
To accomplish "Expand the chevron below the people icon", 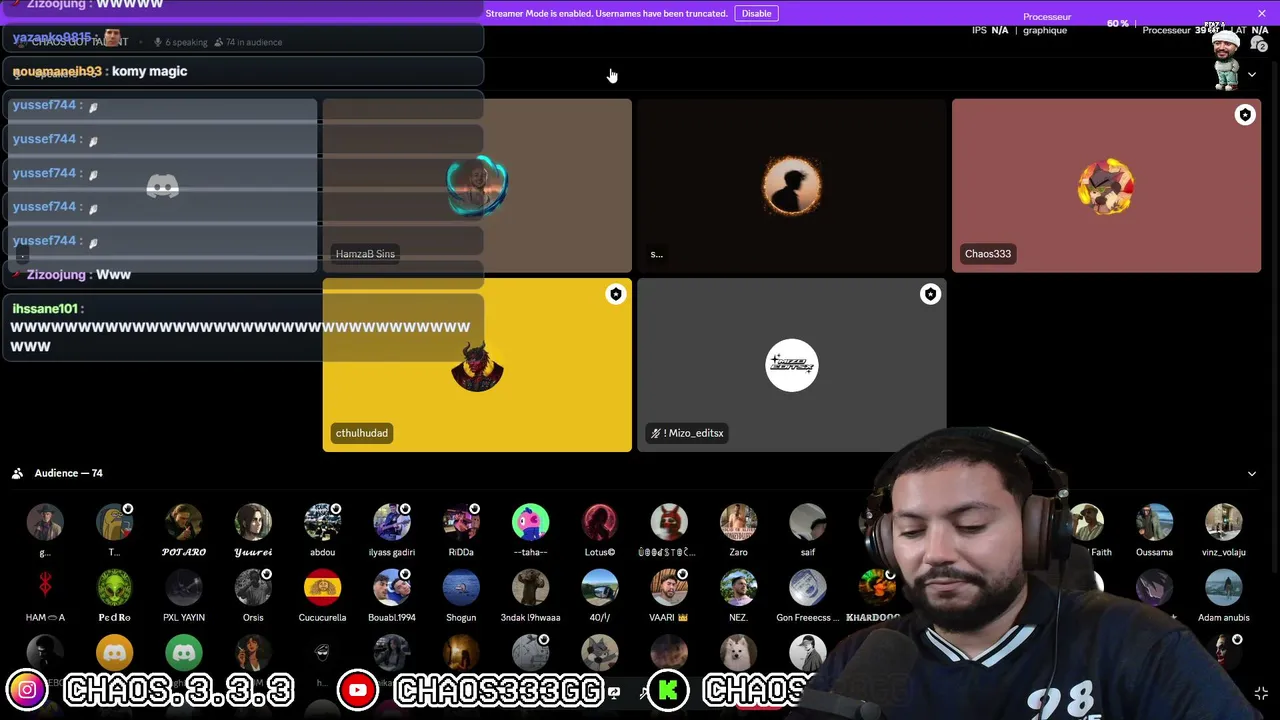I will (1251, 75).
